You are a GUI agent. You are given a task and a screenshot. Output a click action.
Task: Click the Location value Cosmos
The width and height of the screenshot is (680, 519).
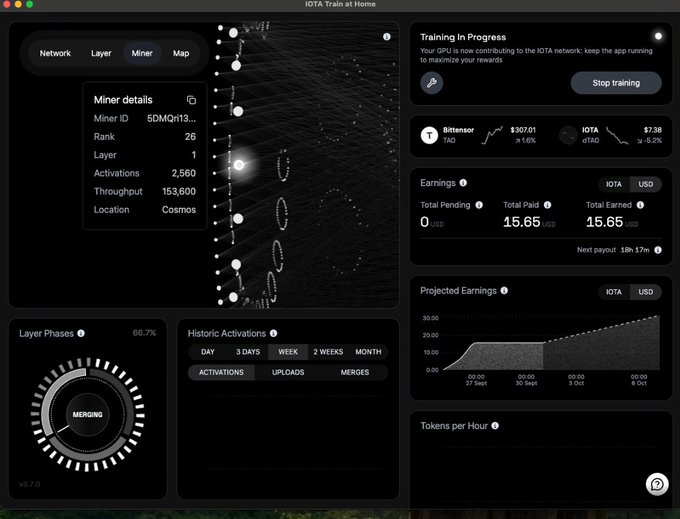point(179,209)
